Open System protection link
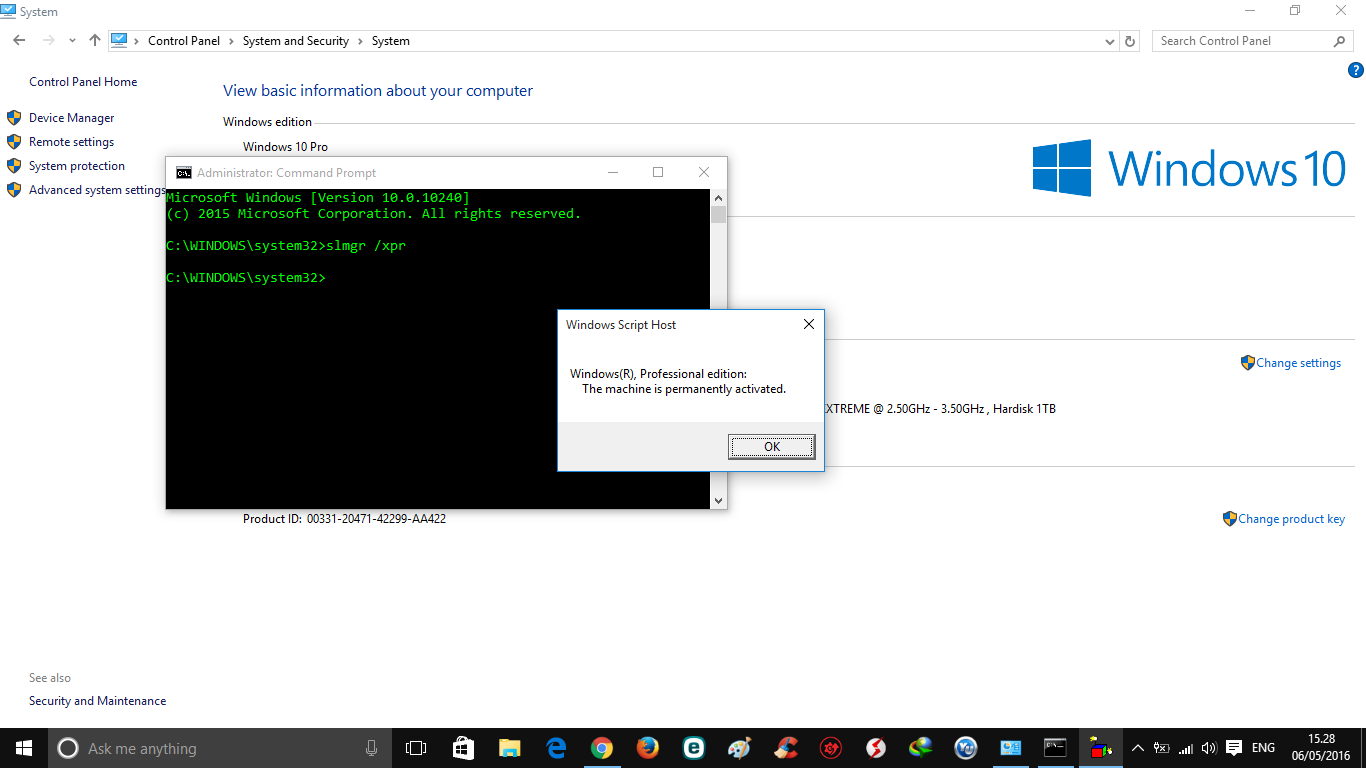 click(x=77, y=166)
